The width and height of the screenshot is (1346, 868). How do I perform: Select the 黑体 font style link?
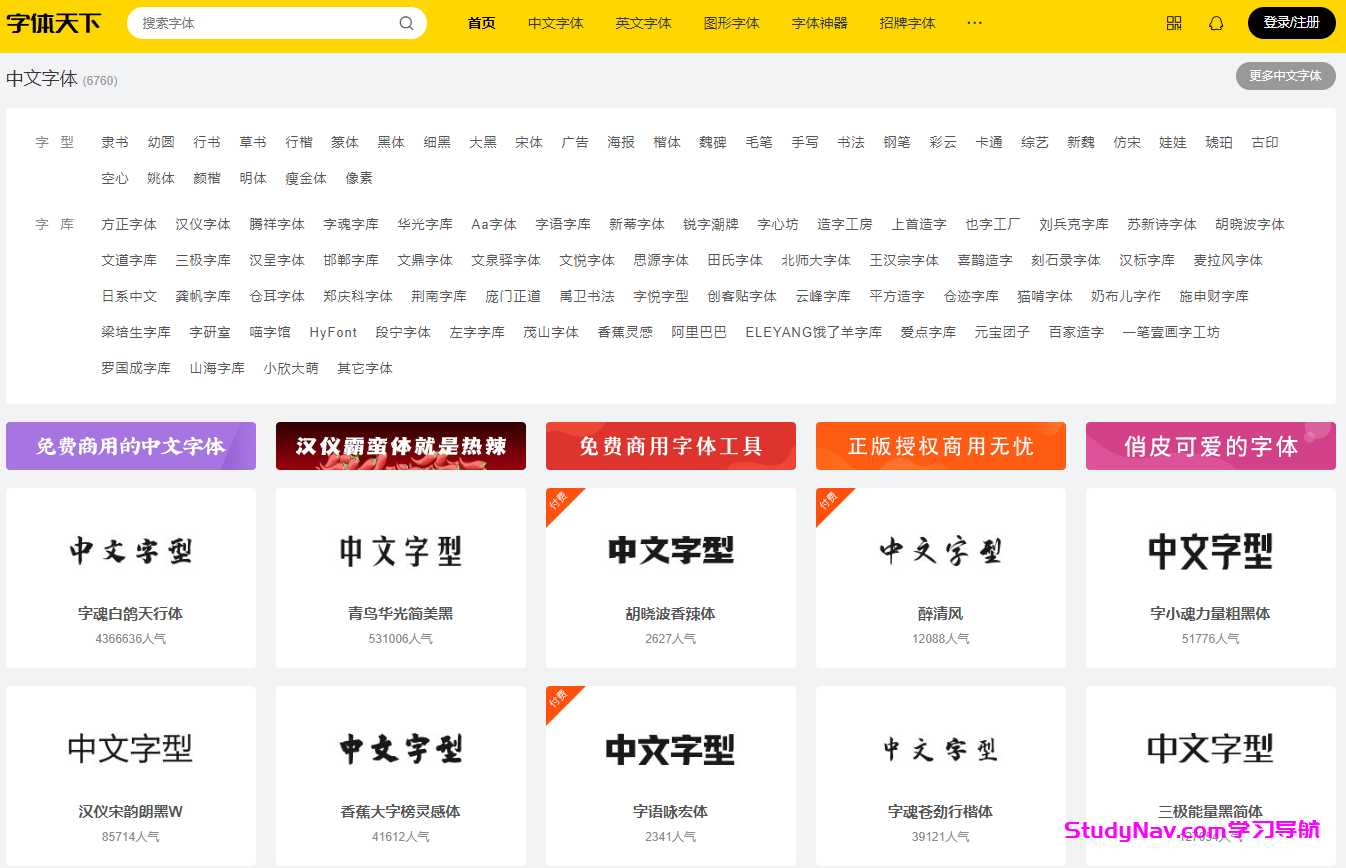tap(391, 142)
